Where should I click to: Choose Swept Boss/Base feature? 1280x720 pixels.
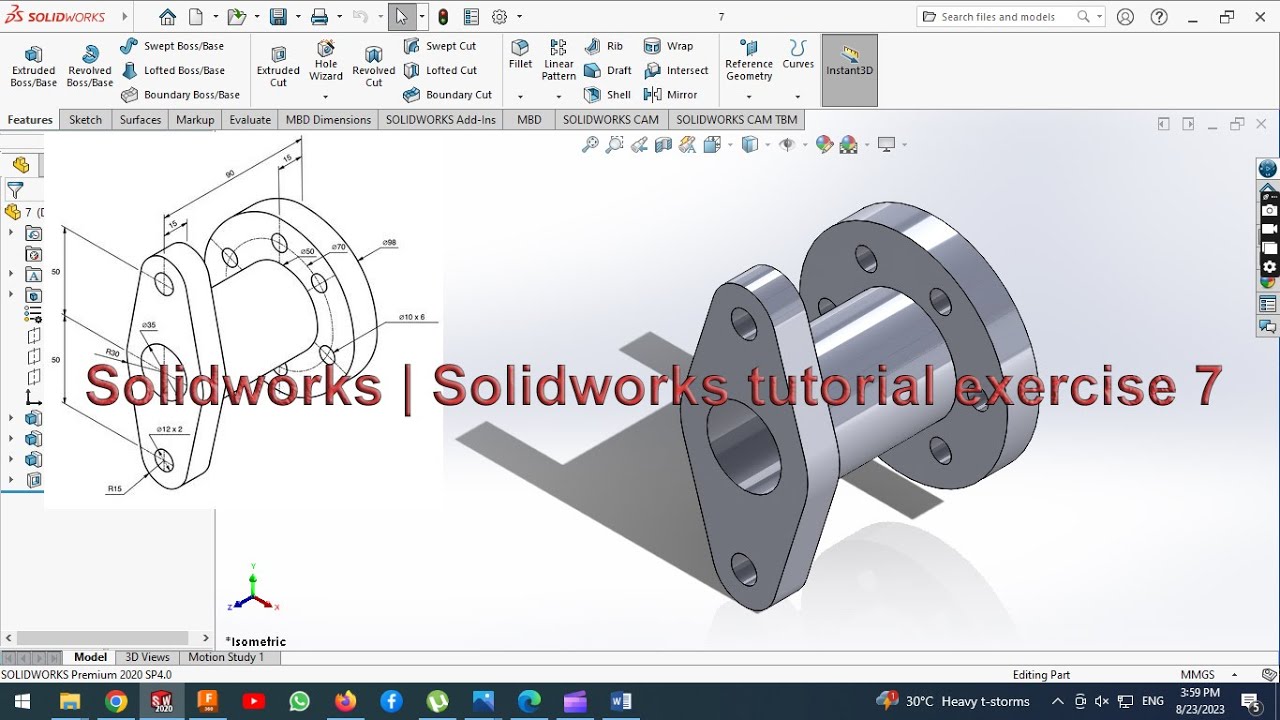pos(172,46)
